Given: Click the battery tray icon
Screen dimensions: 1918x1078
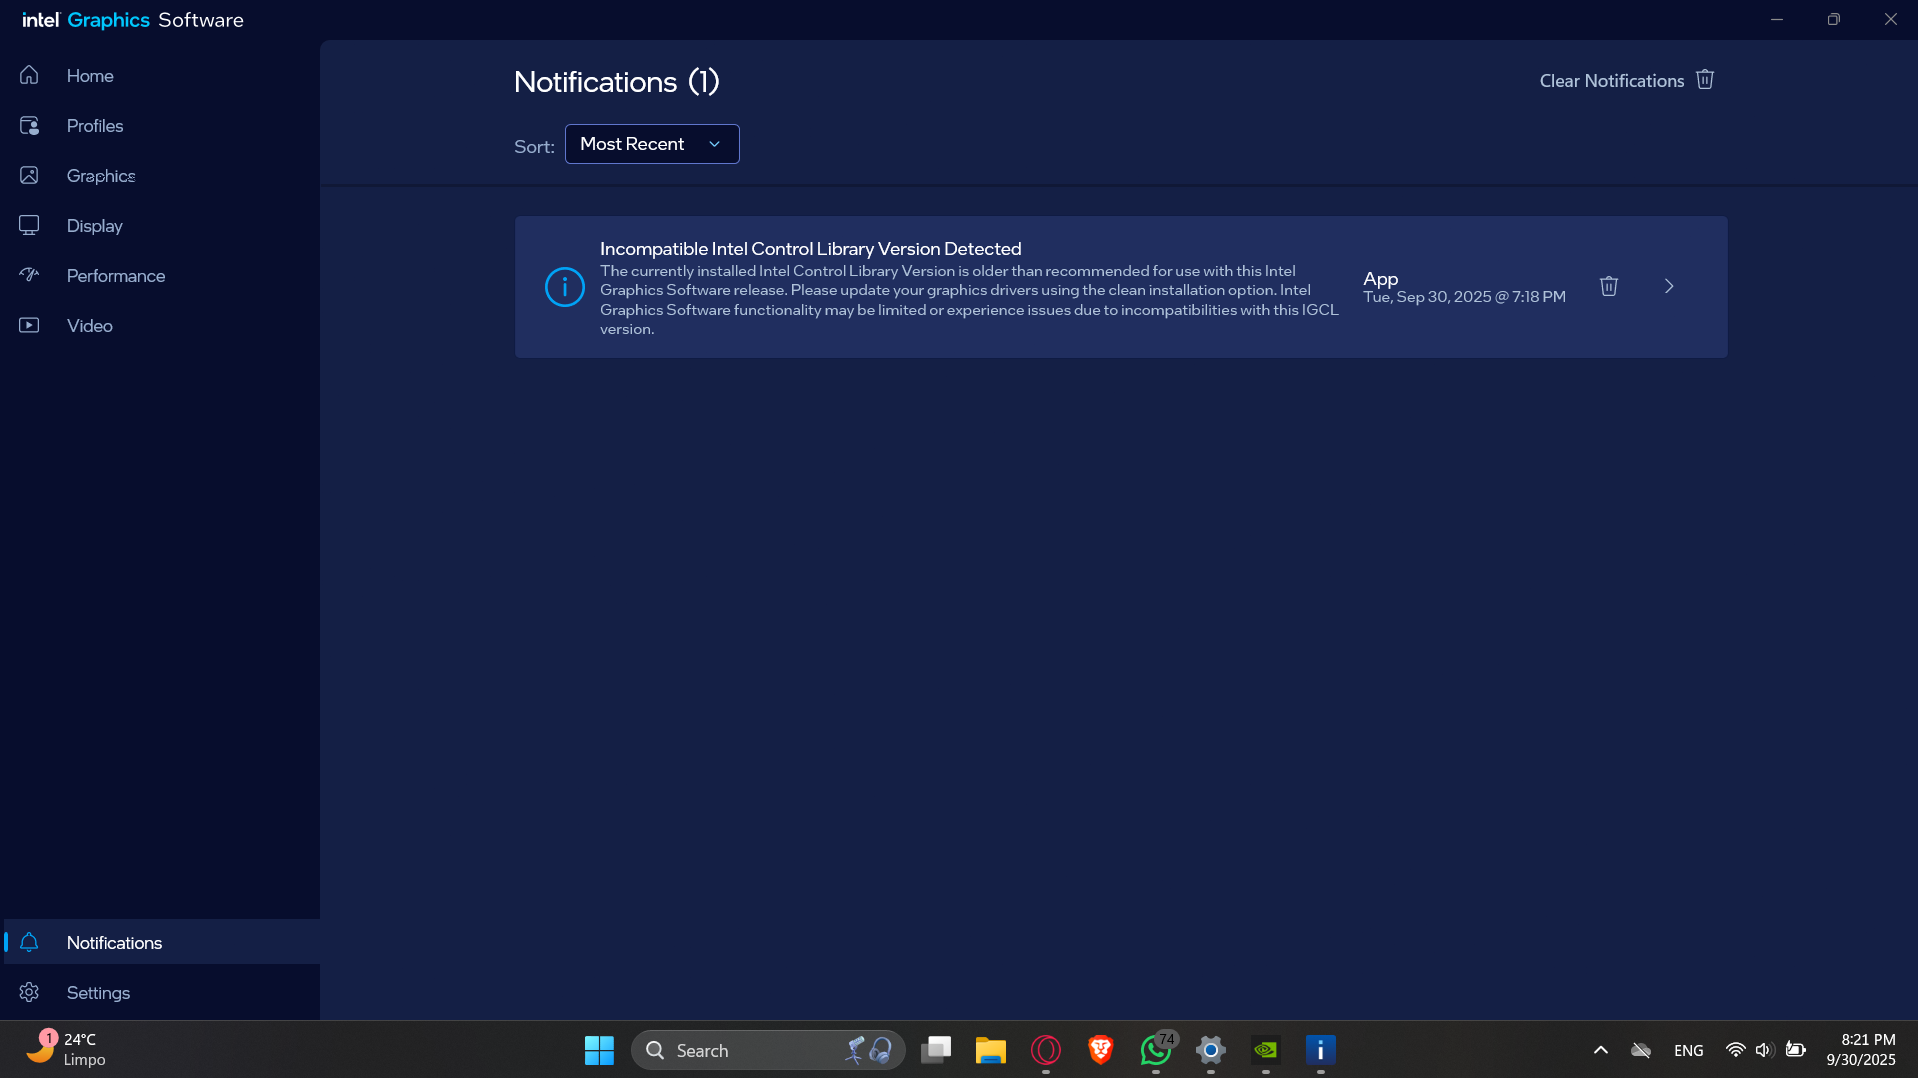Looking at the screenshot, I should [1796, 1050].
